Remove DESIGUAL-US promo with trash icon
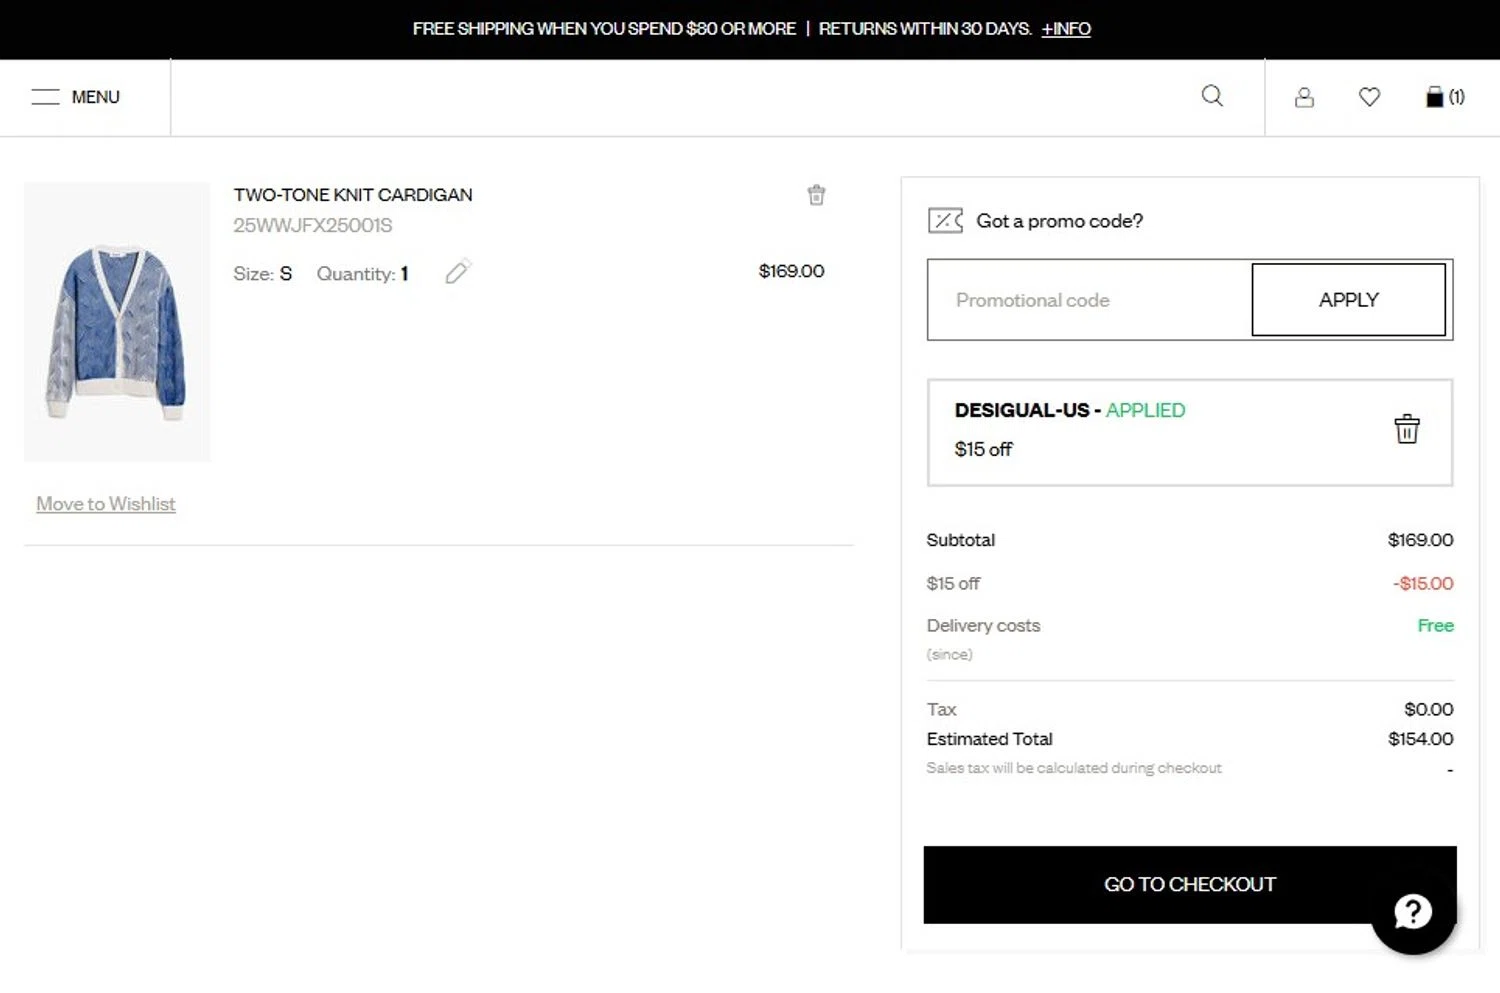 tap(1407, 429)
